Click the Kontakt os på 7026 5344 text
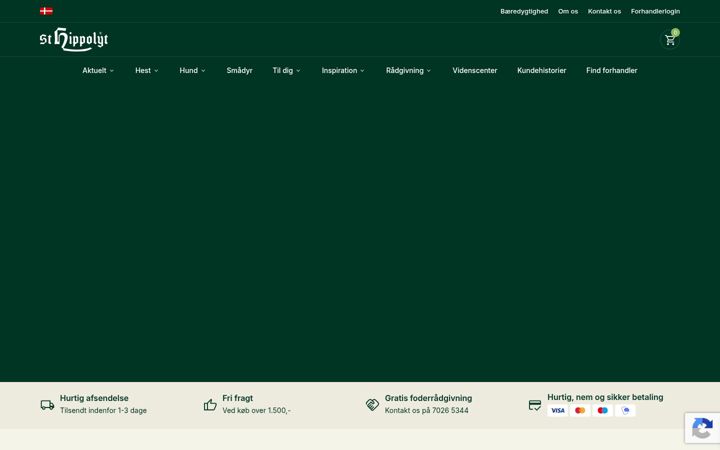The height and width of the screenshot is (450, 720). coord(427,411)
